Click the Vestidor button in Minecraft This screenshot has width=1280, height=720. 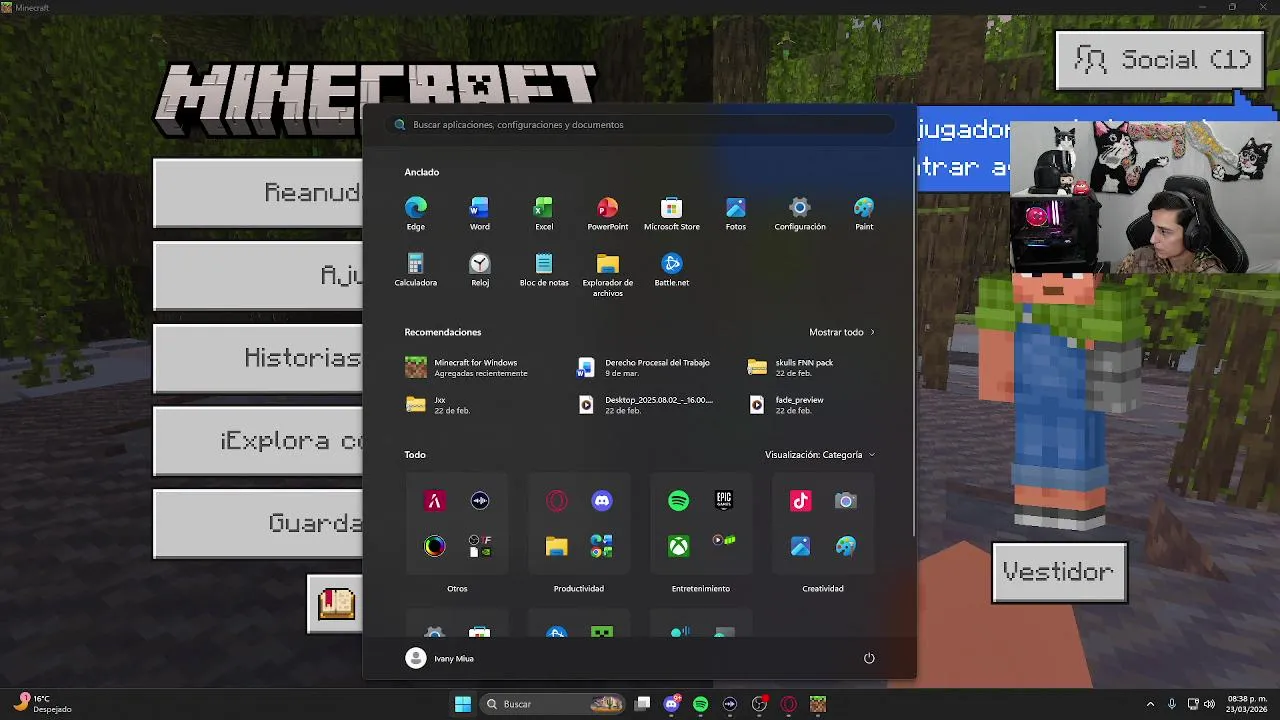(x=1059, y=573)
